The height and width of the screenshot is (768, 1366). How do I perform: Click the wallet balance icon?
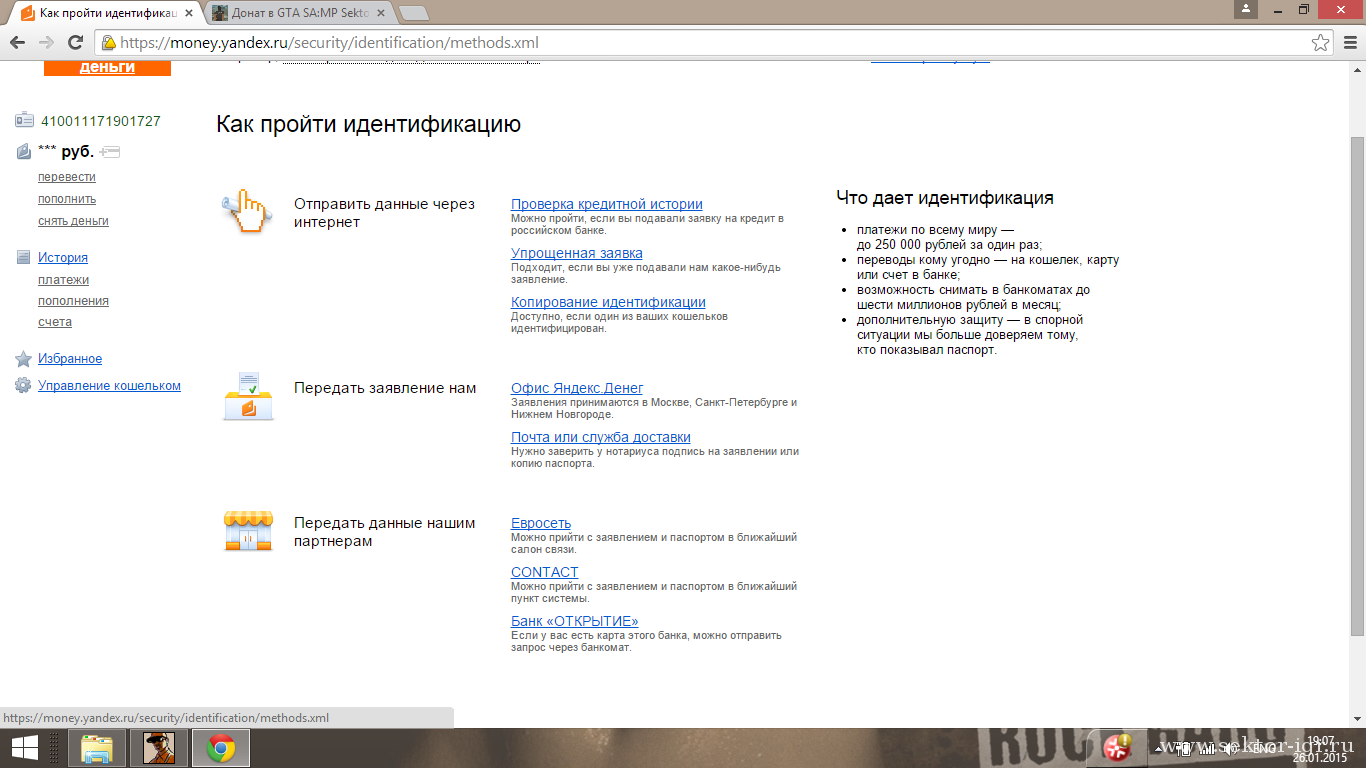[x=24, y=152]
